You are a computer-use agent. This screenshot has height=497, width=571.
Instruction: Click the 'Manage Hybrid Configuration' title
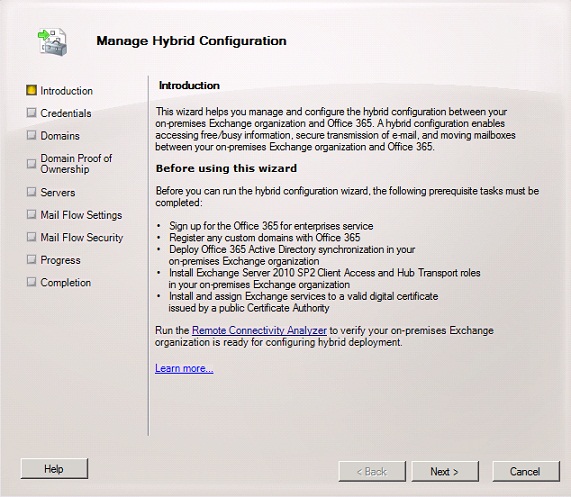[192, 41]
